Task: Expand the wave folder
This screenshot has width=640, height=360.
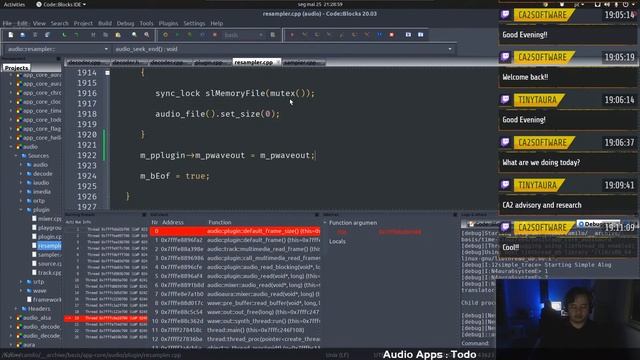Action: pos(21,291)
